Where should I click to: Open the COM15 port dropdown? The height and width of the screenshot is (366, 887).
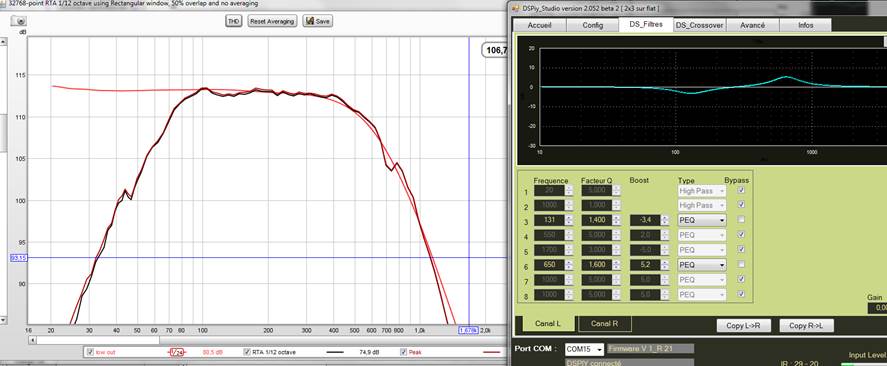pos(584,349)
